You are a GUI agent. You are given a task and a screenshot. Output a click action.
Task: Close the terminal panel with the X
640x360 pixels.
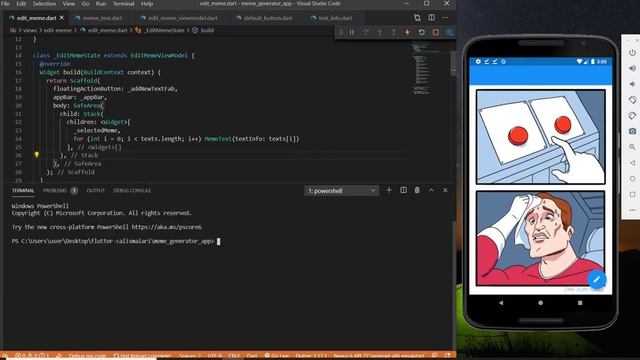(445, 190)
